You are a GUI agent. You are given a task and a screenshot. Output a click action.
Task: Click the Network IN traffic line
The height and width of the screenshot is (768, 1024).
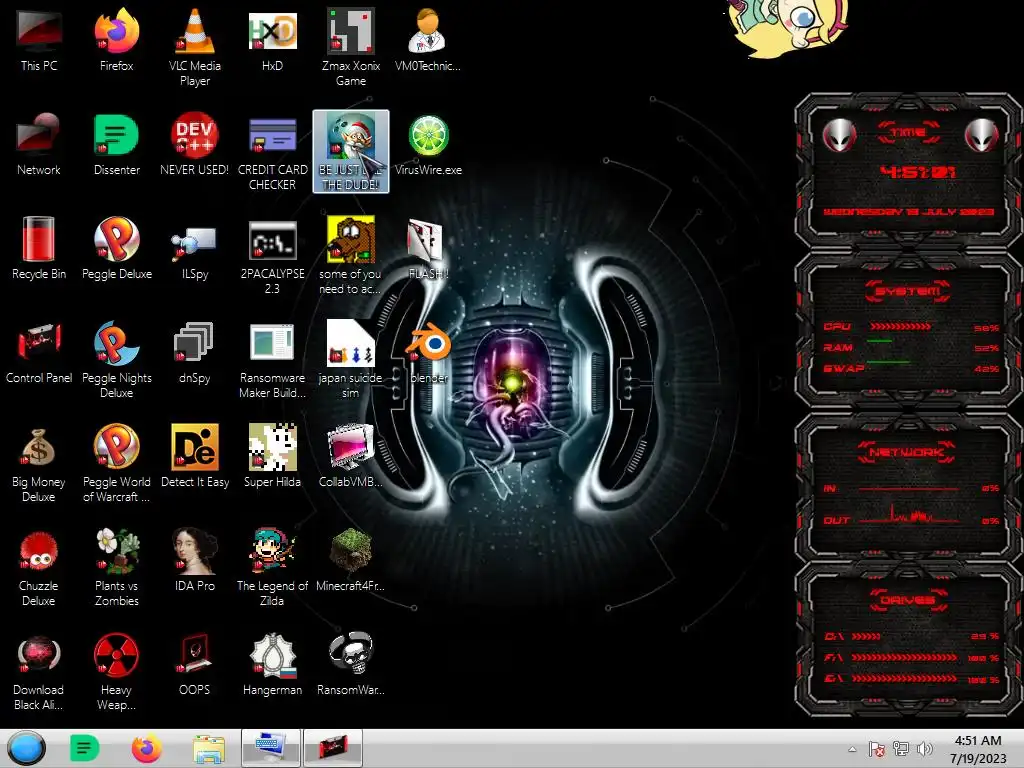click(x=908, y=488)
